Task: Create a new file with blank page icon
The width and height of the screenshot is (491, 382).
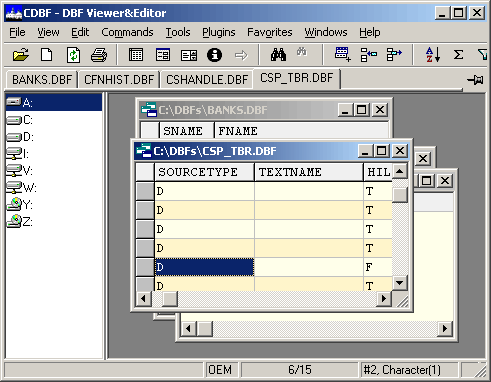Action: 46,55
